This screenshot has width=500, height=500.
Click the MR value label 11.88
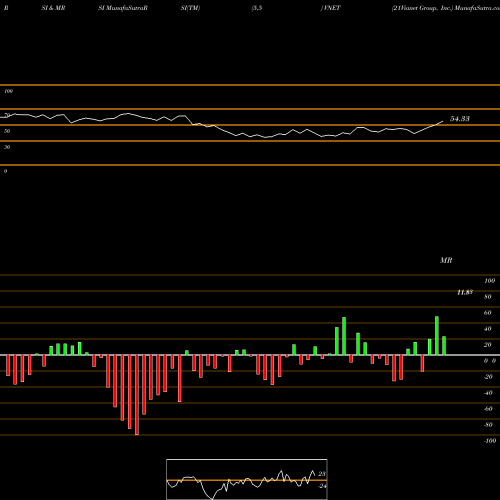(x=465, y=292)
